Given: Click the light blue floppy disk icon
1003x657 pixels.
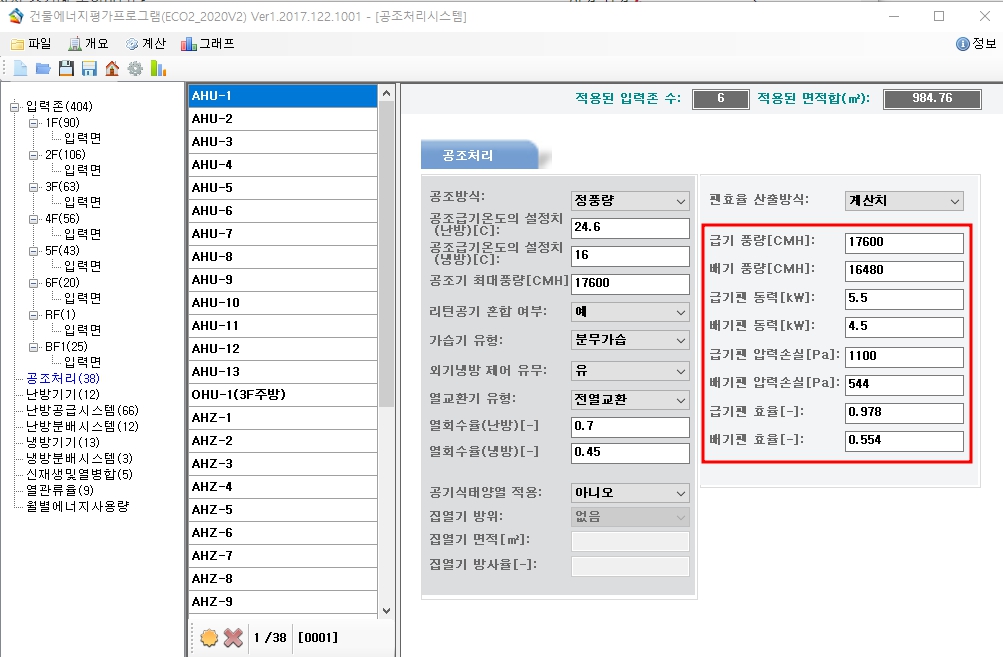Looking at the screenshot, I should [x=89, y=68].
